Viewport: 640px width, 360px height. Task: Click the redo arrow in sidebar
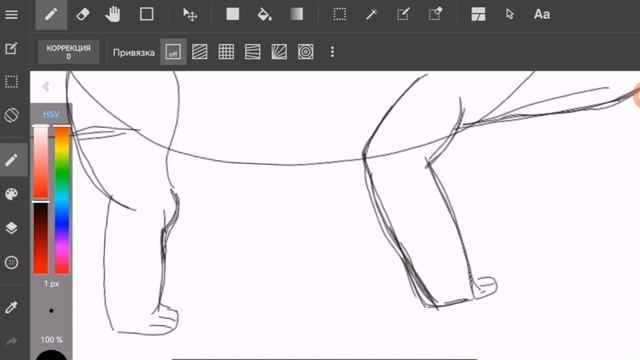[x=11, y=341]
